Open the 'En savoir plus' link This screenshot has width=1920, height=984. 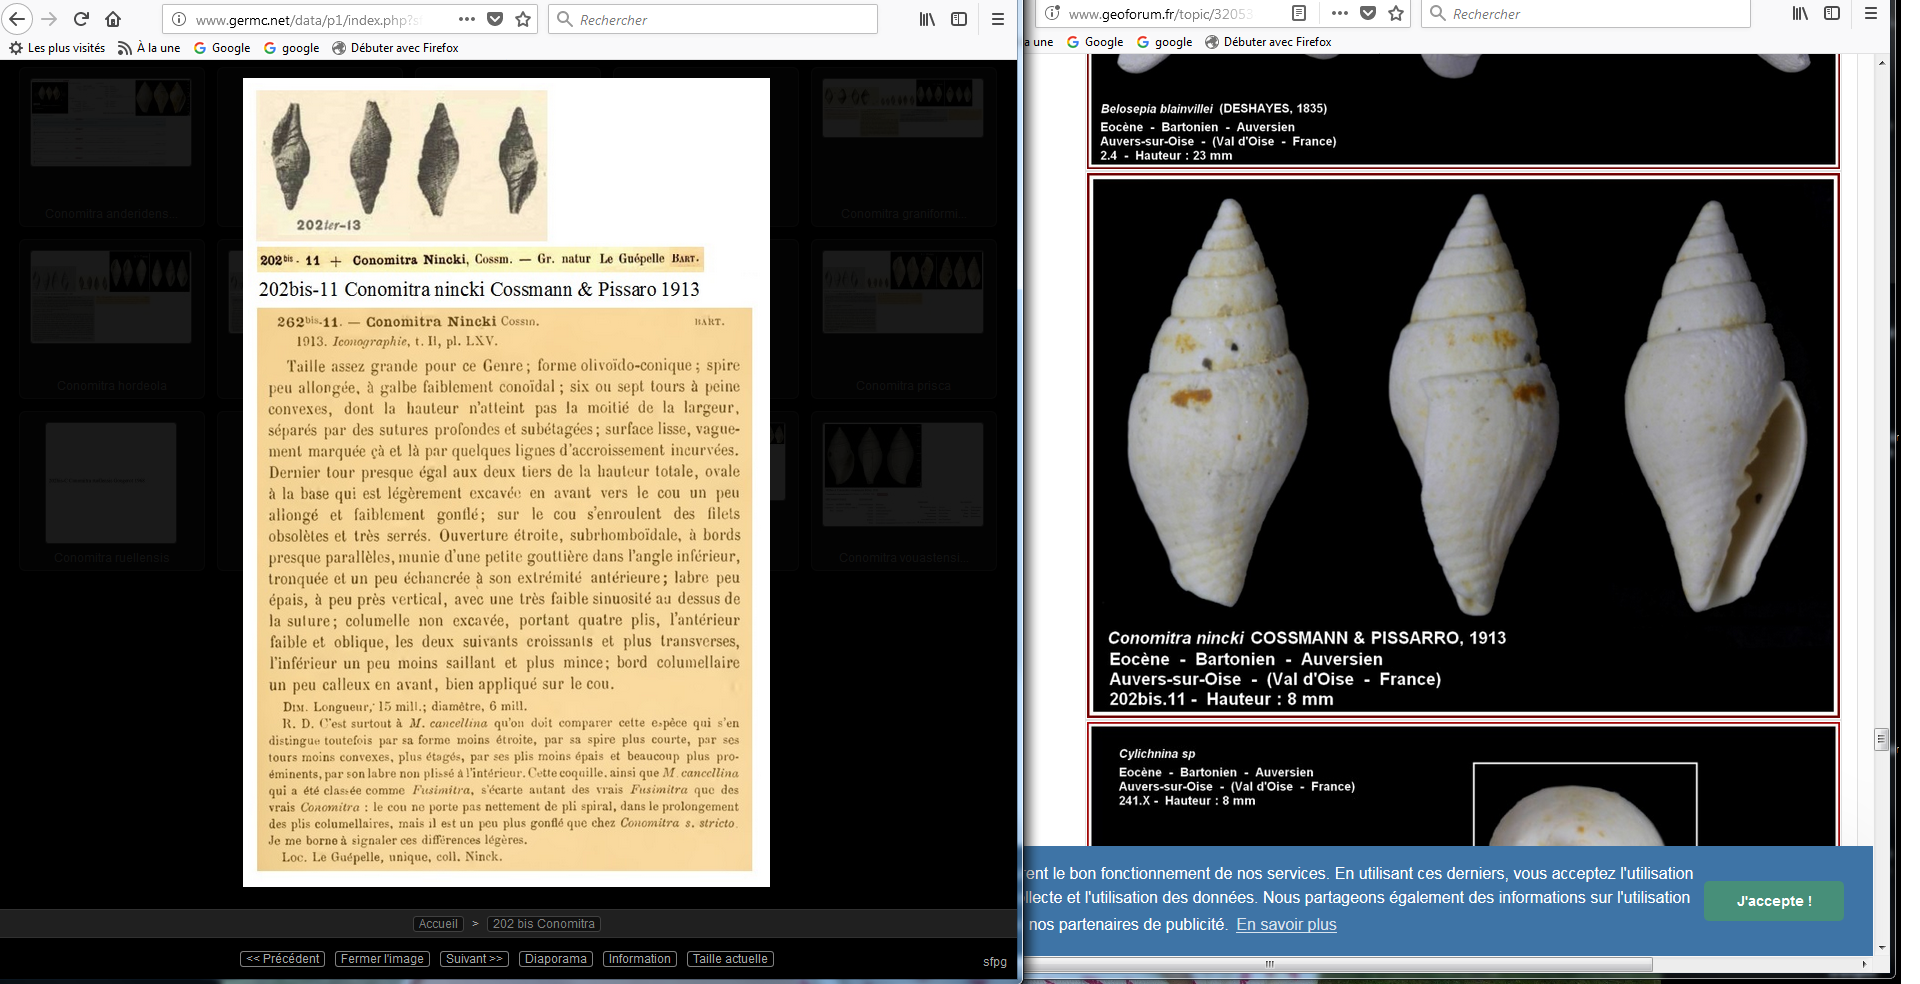(x=1286, y=925)
